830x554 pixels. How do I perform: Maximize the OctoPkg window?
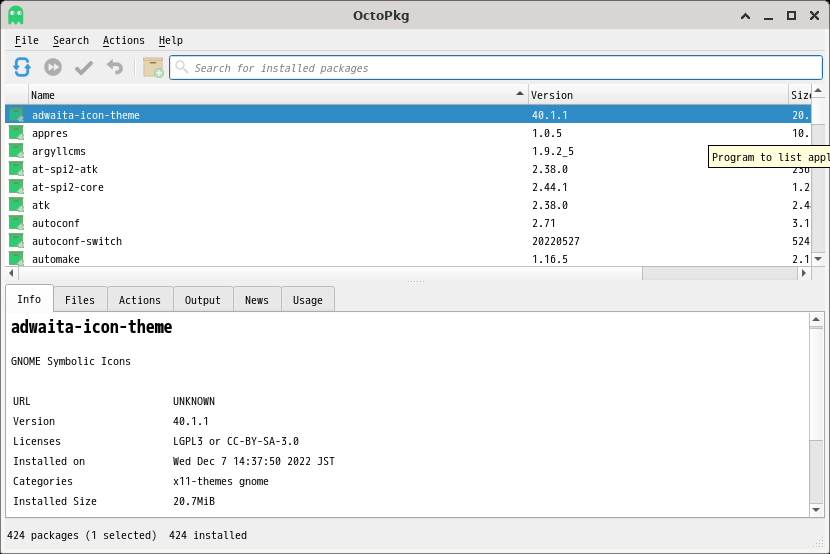click(791, 15)
